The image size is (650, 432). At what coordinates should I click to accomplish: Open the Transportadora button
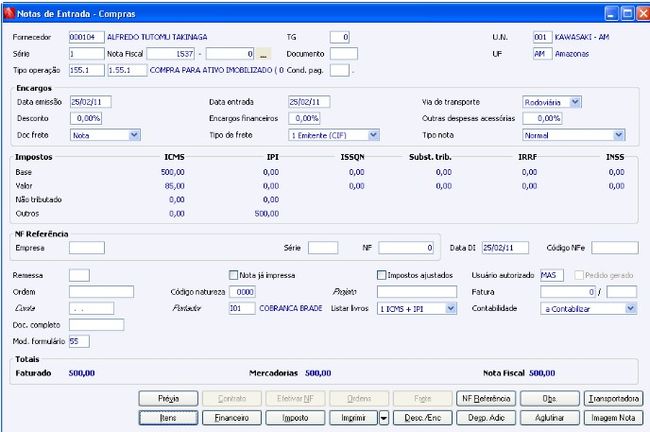[614, 398]
